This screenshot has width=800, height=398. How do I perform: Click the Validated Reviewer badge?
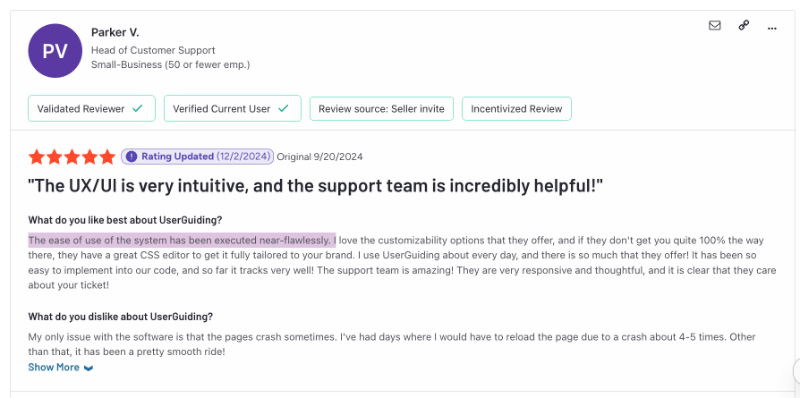click(x=92, y=109)
